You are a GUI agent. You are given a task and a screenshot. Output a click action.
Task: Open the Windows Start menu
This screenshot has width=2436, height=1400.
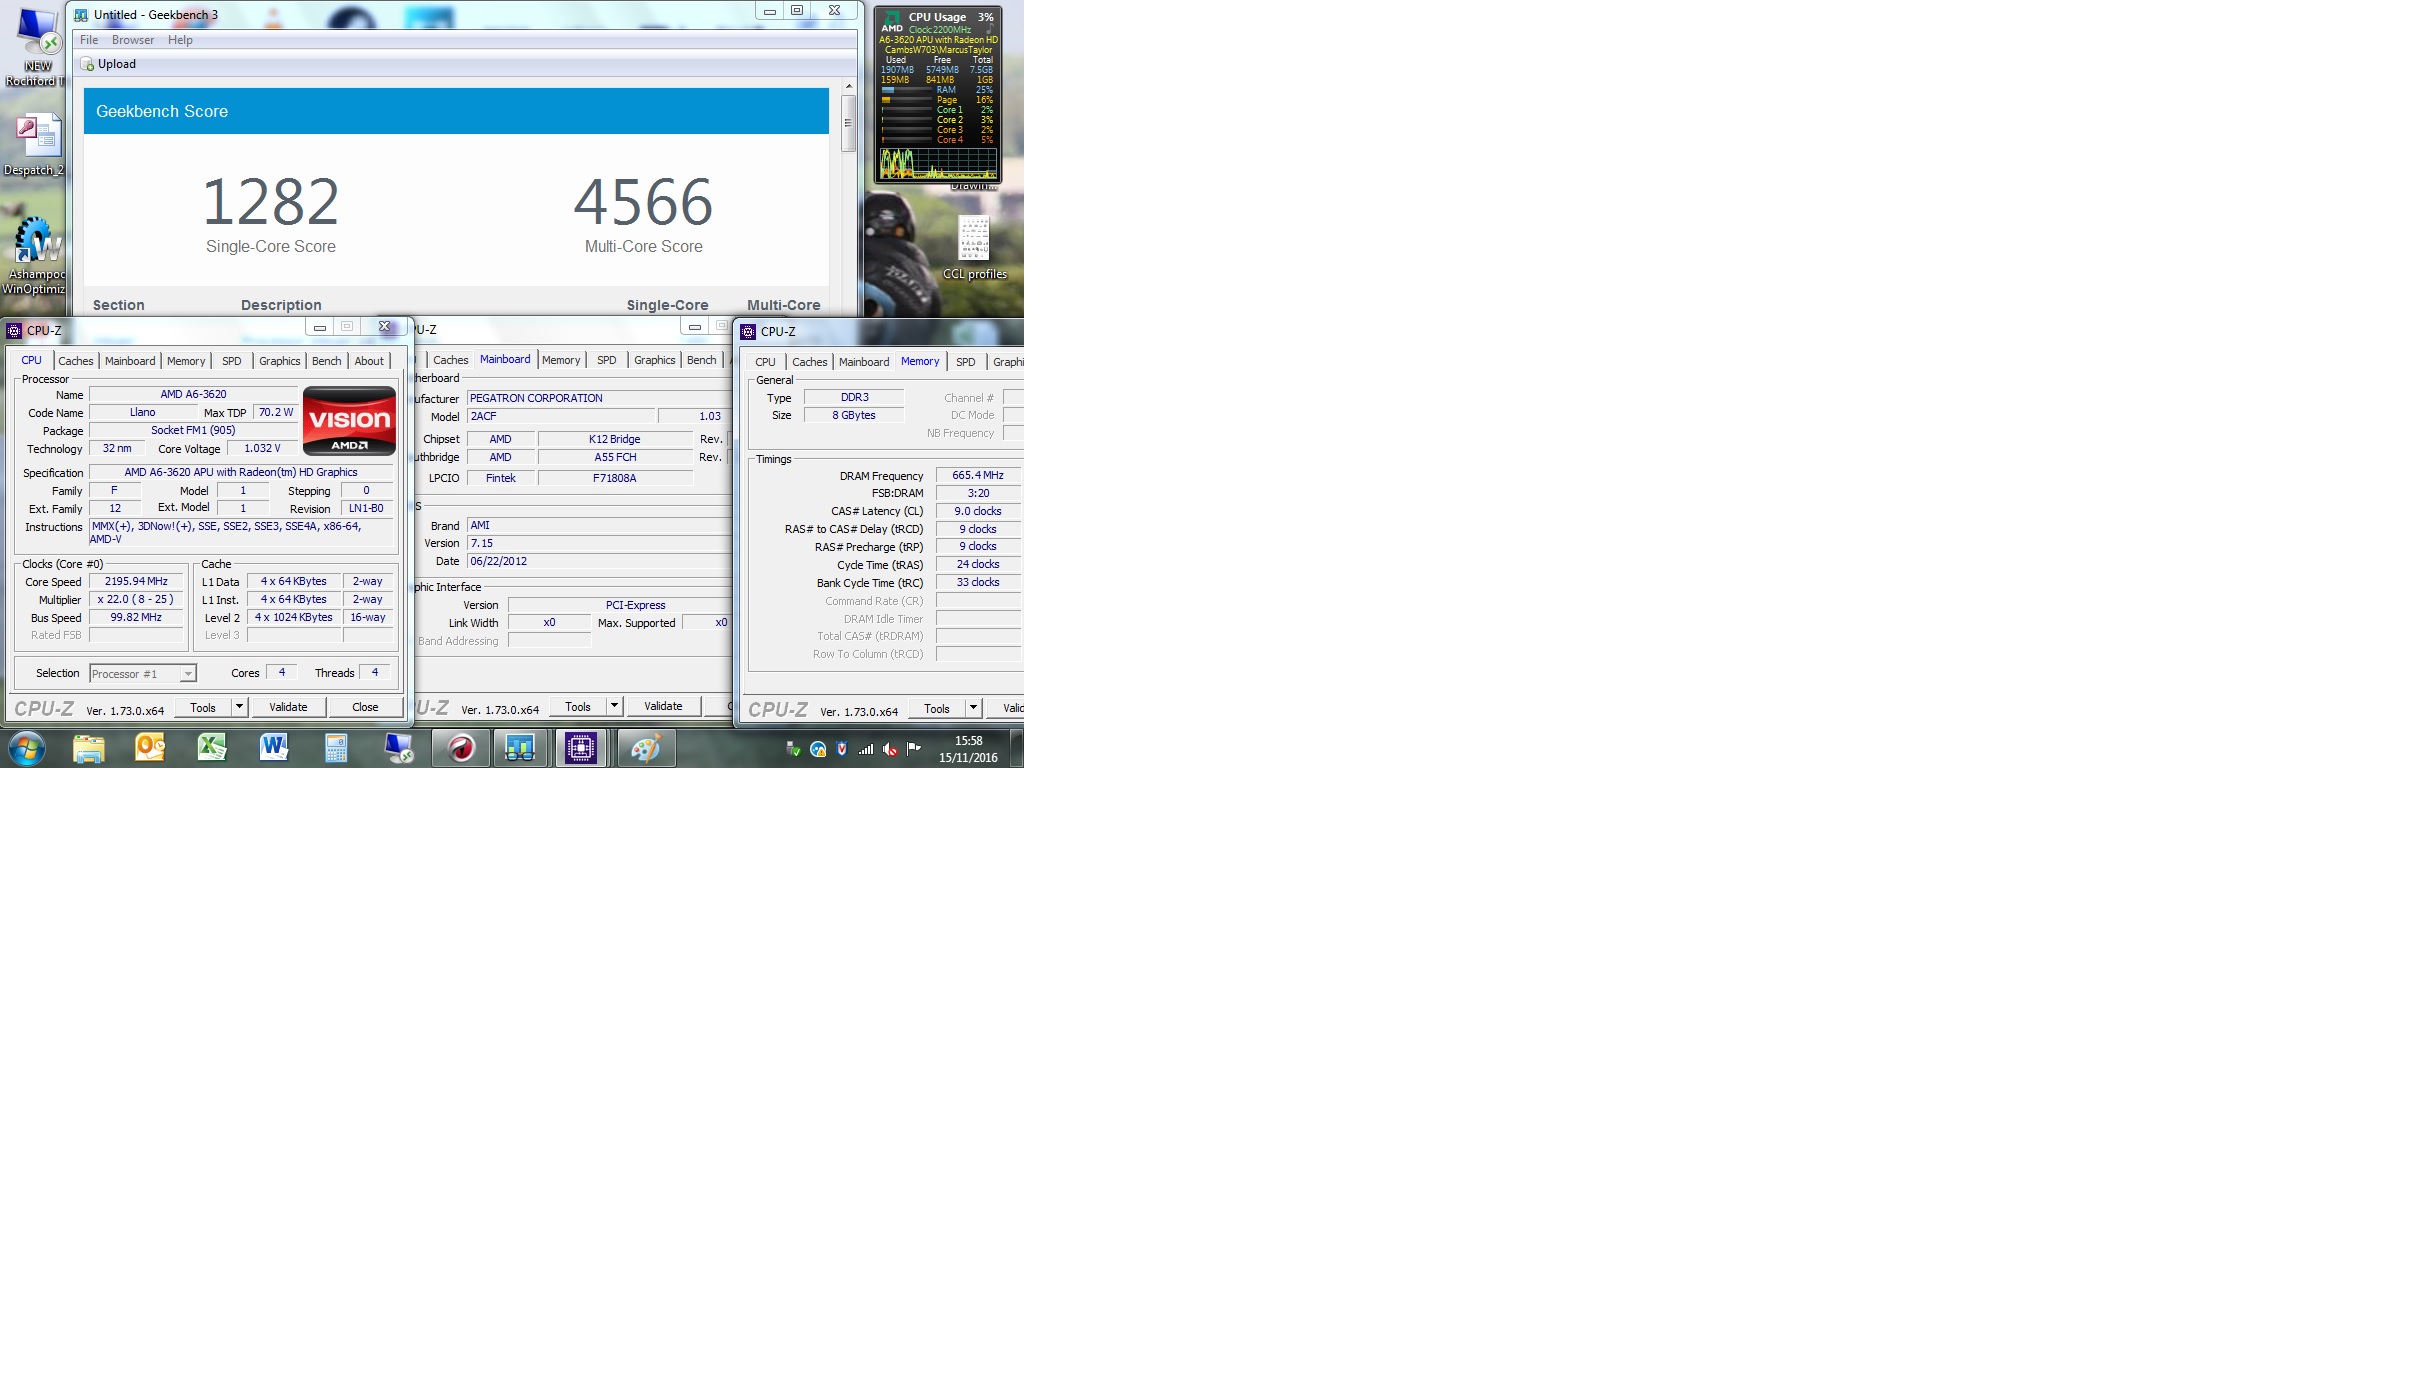click(x=27, y=748)
